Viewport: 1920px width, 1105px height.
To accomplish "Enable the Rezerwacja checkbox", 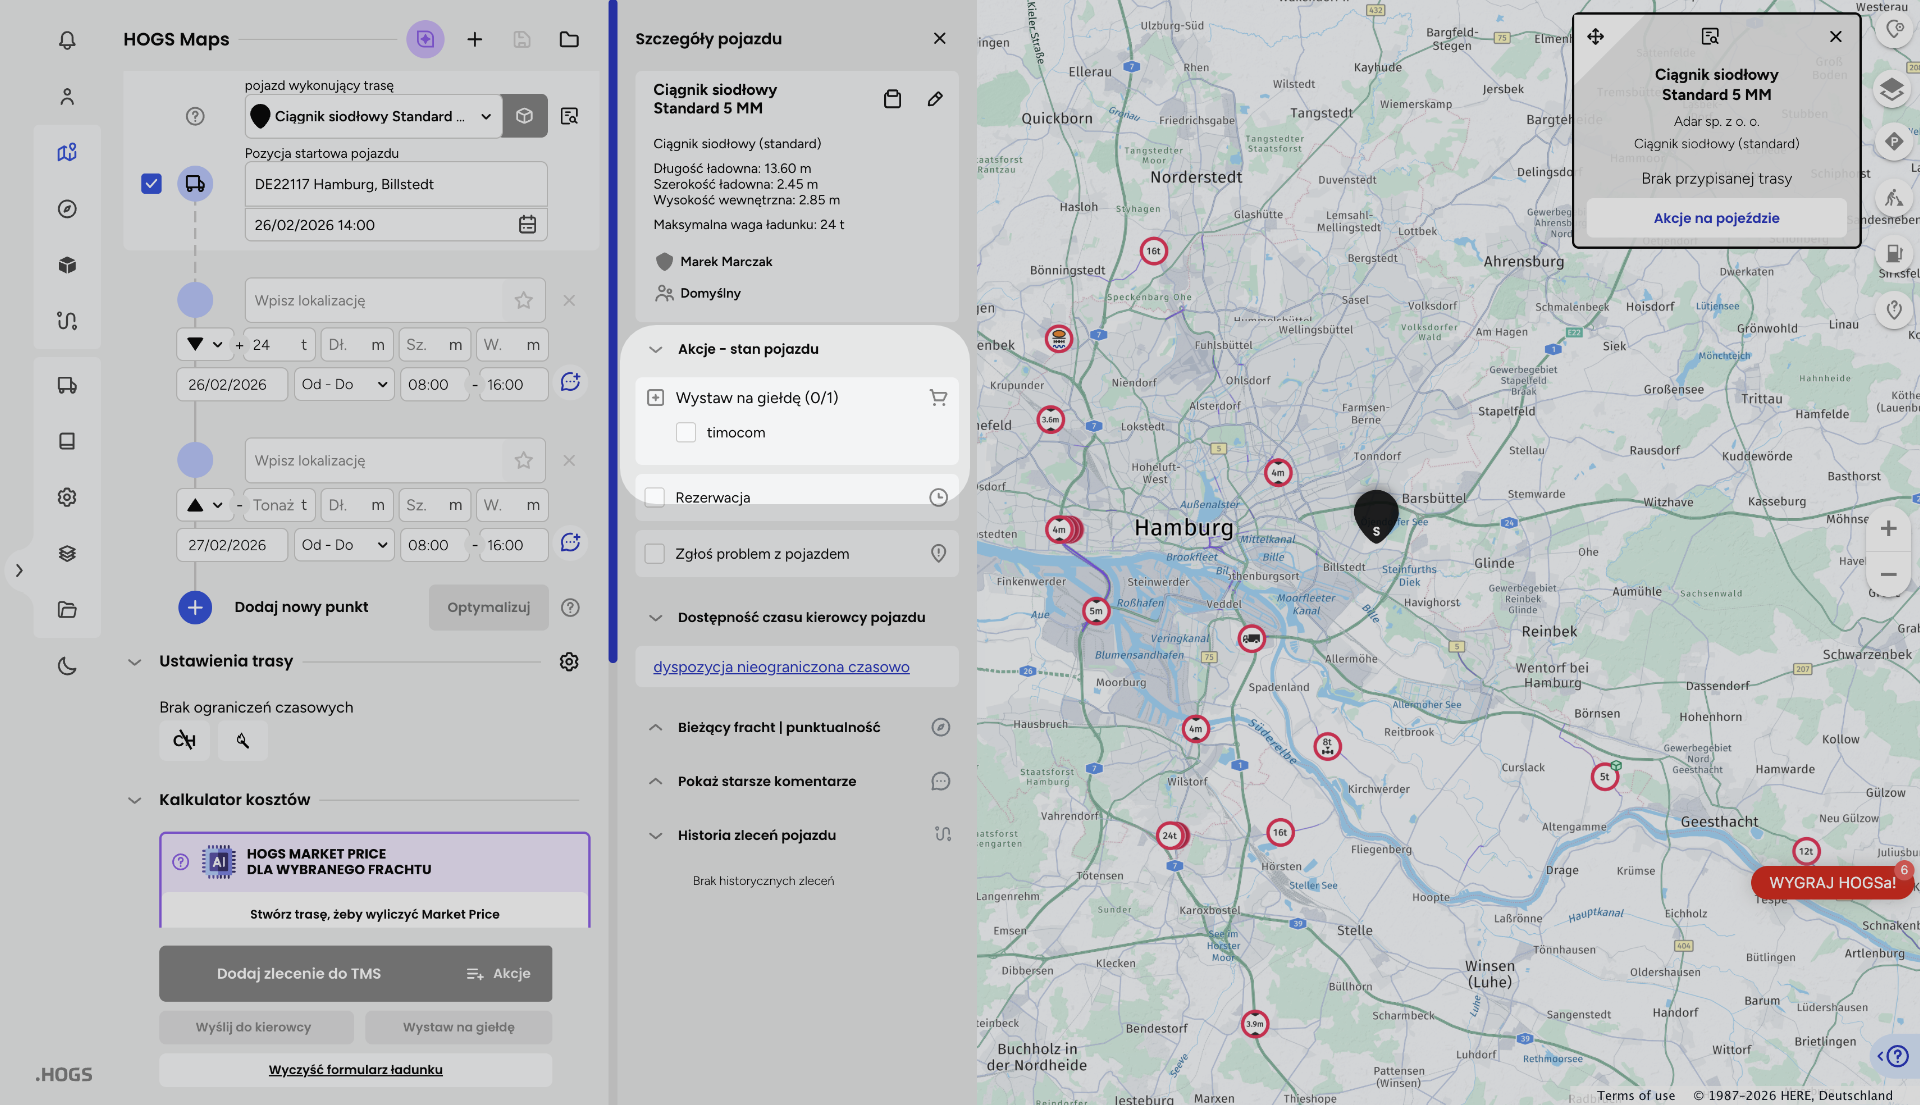I will (x=655, y=497).
